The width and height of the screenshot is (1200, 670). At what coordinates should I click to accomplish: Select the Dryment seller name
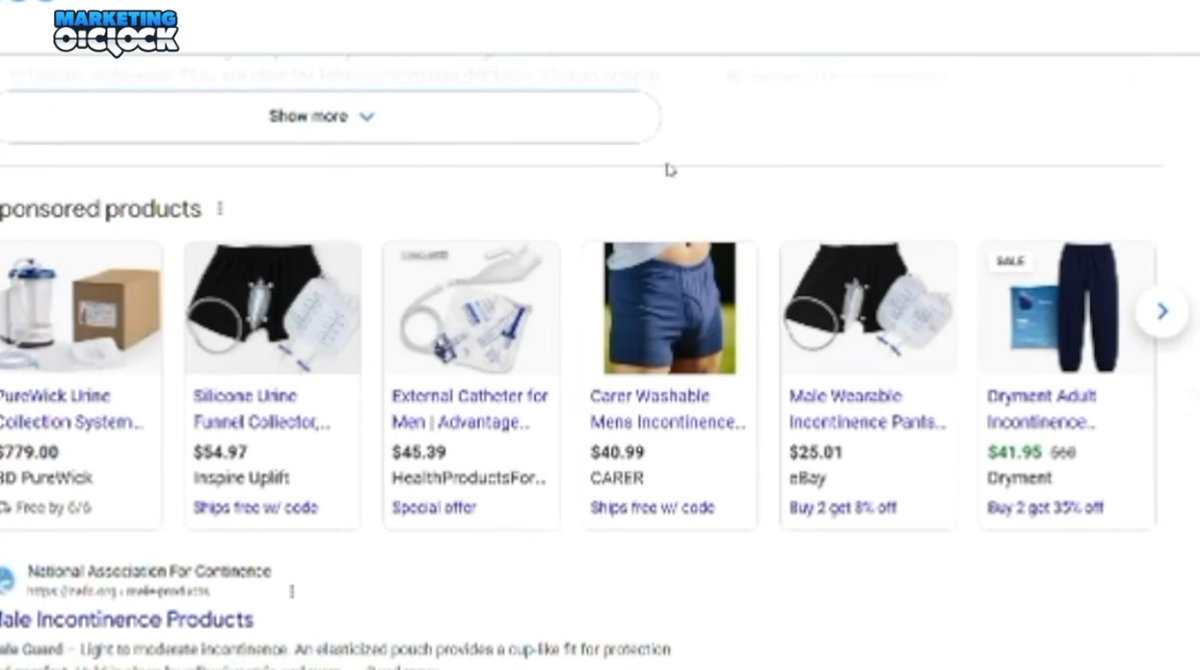pos(1019,478)
